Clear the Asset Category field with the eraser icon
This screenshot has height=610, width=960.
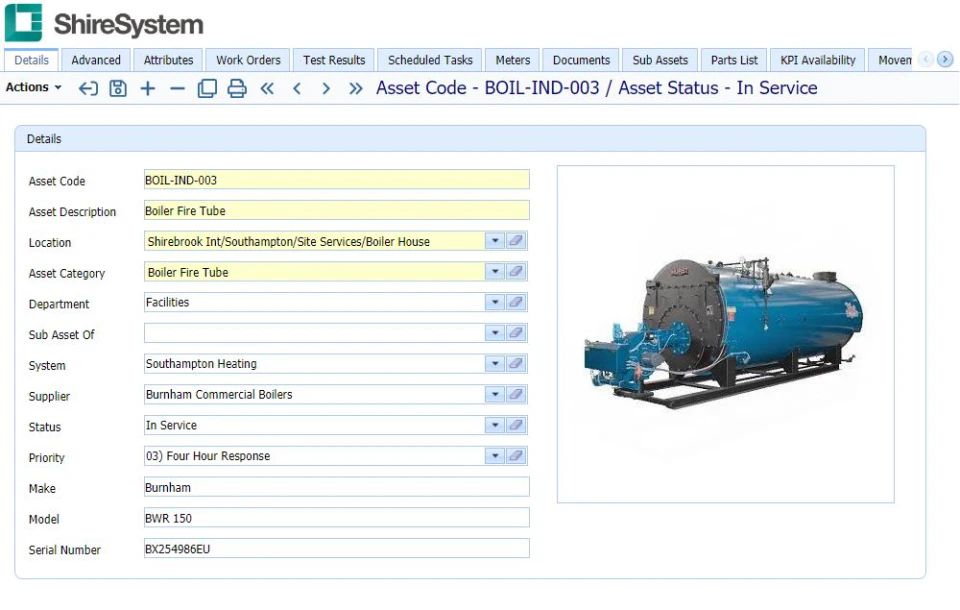pos(516,271)
